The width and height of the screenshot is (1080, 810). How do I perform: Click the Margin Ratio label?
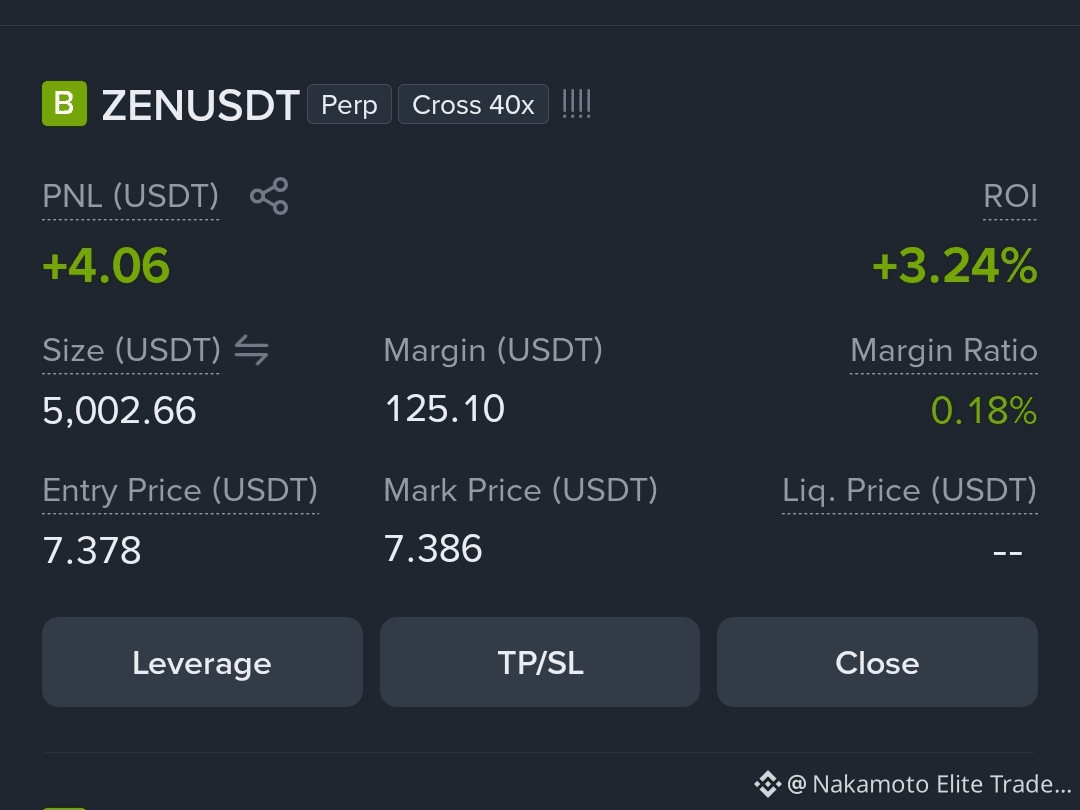[944, 350]
